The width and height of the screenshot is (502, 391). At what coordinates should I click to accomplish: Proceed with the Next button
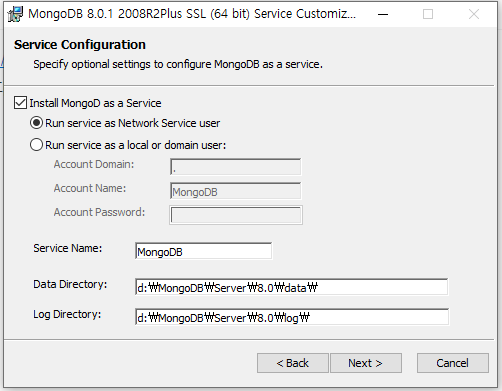pyautogui.click(x=366, y=363)
